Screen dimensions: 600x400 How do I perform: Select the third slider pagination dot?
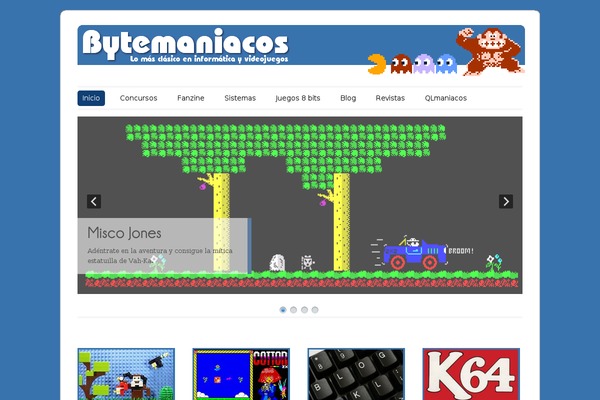coord(304,310)
